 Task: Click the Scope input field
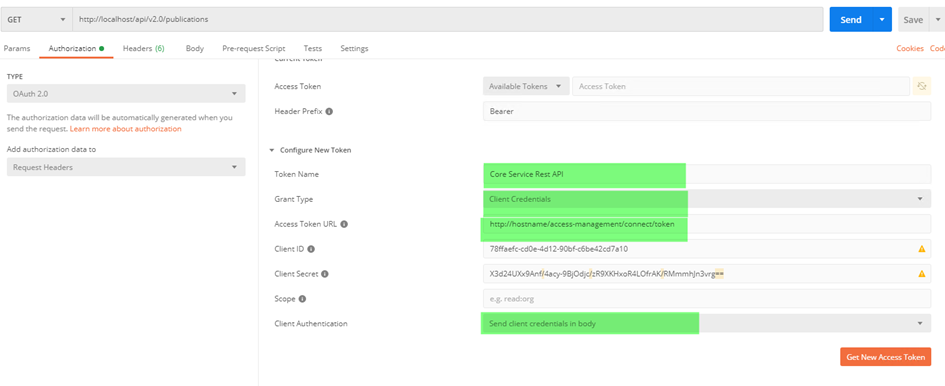click(x=707, y=299)
